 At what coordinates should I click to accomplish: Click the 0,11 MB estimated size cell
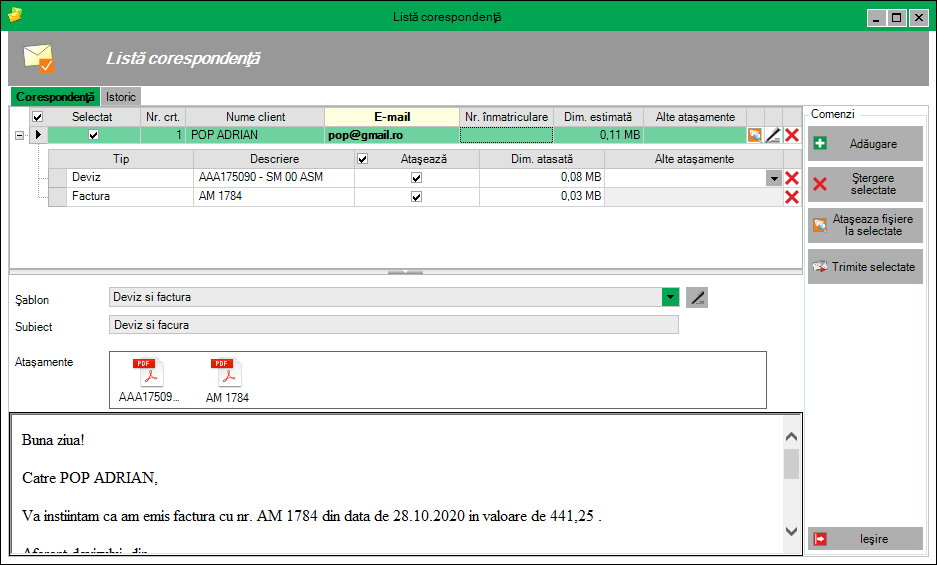(x=598, y=135)
